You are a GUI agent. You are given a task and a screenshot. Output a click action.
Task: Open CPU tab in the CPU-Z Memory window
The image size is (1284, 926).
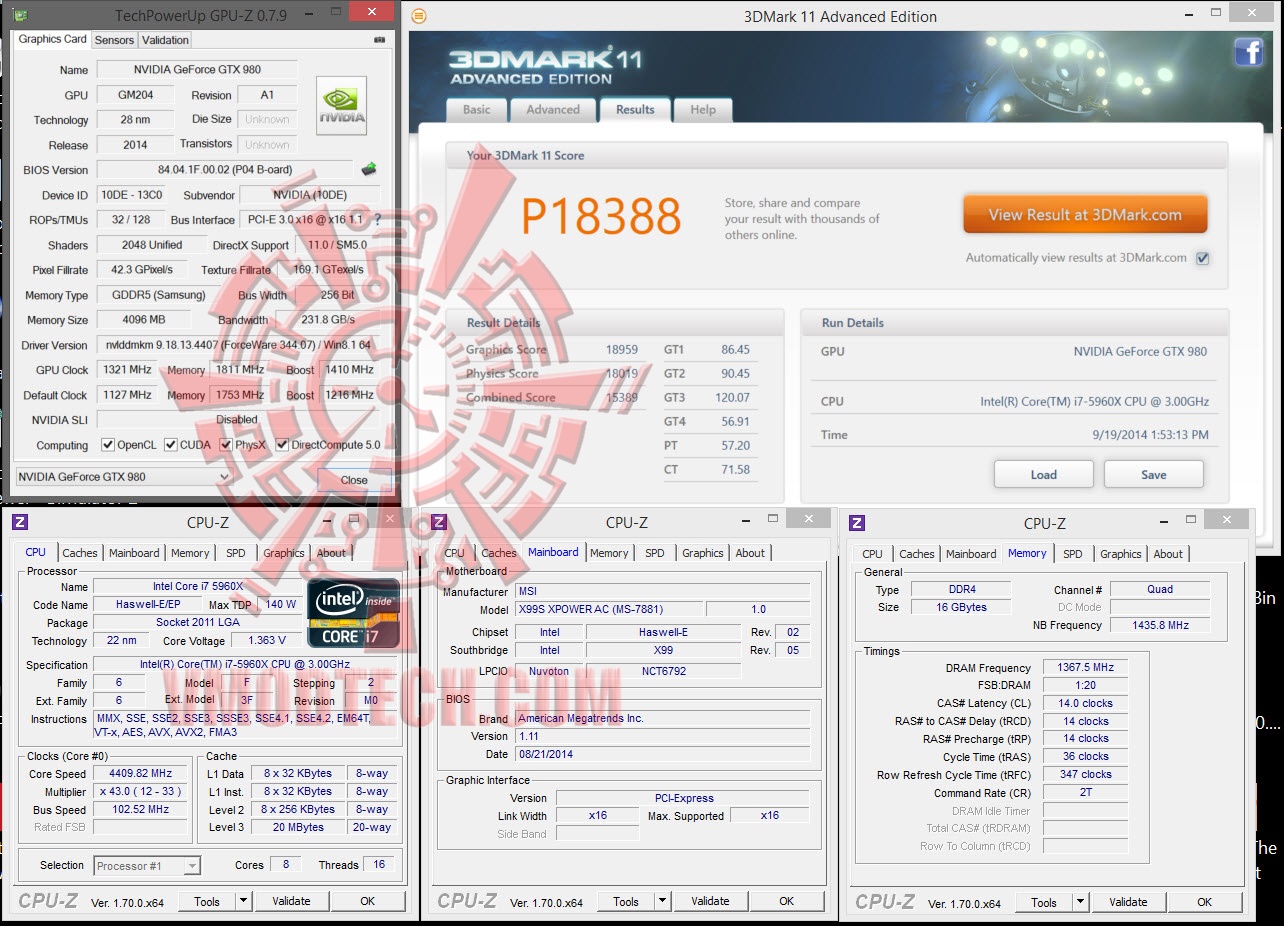[872, 553]
